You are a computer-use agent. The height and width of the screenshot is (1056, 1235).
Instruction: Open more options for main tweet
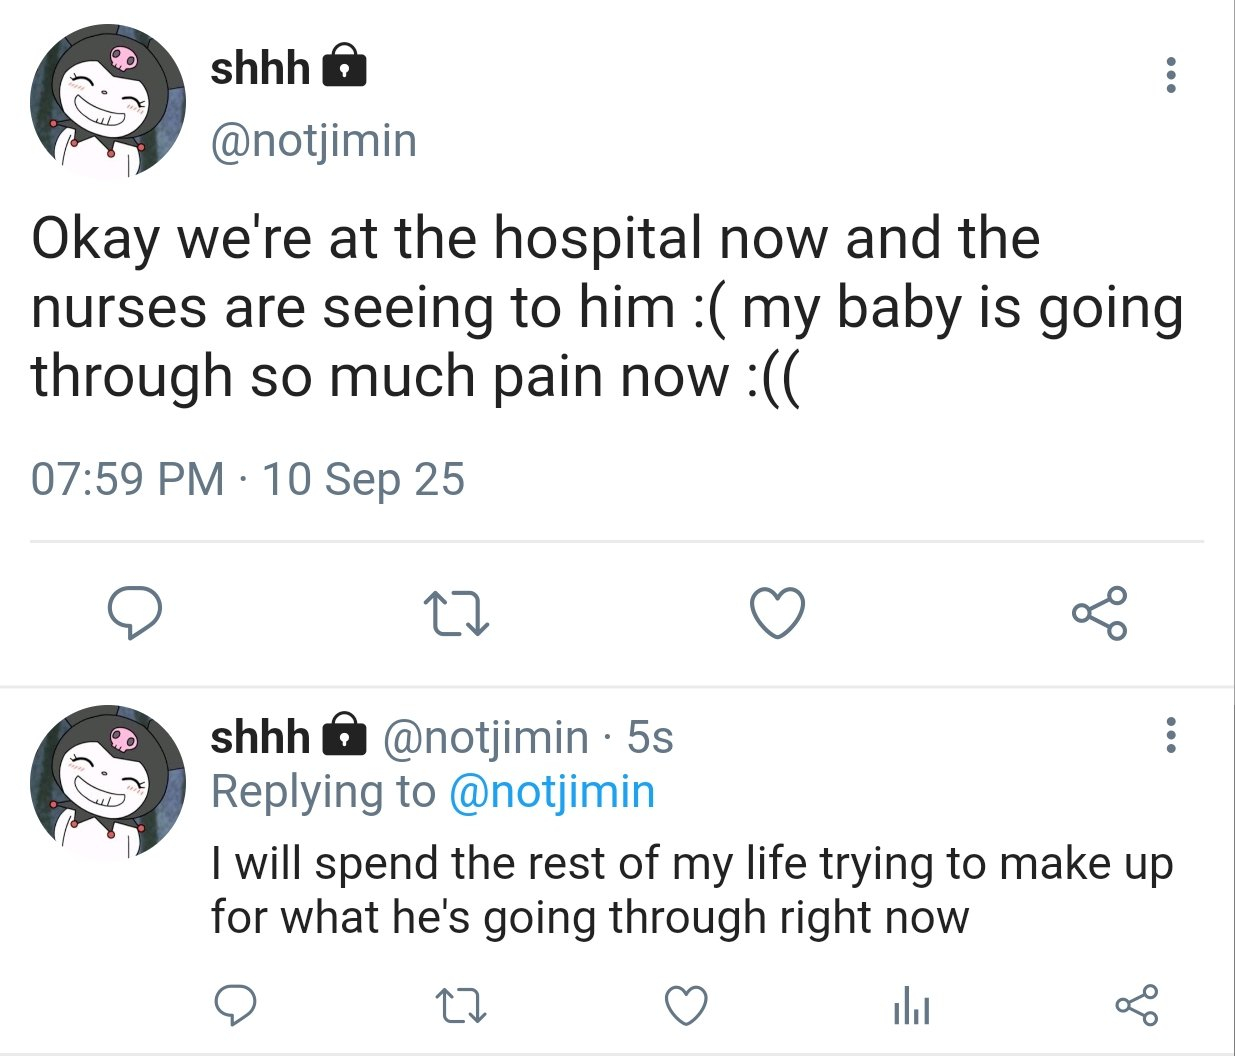(x=1170, y=76)
